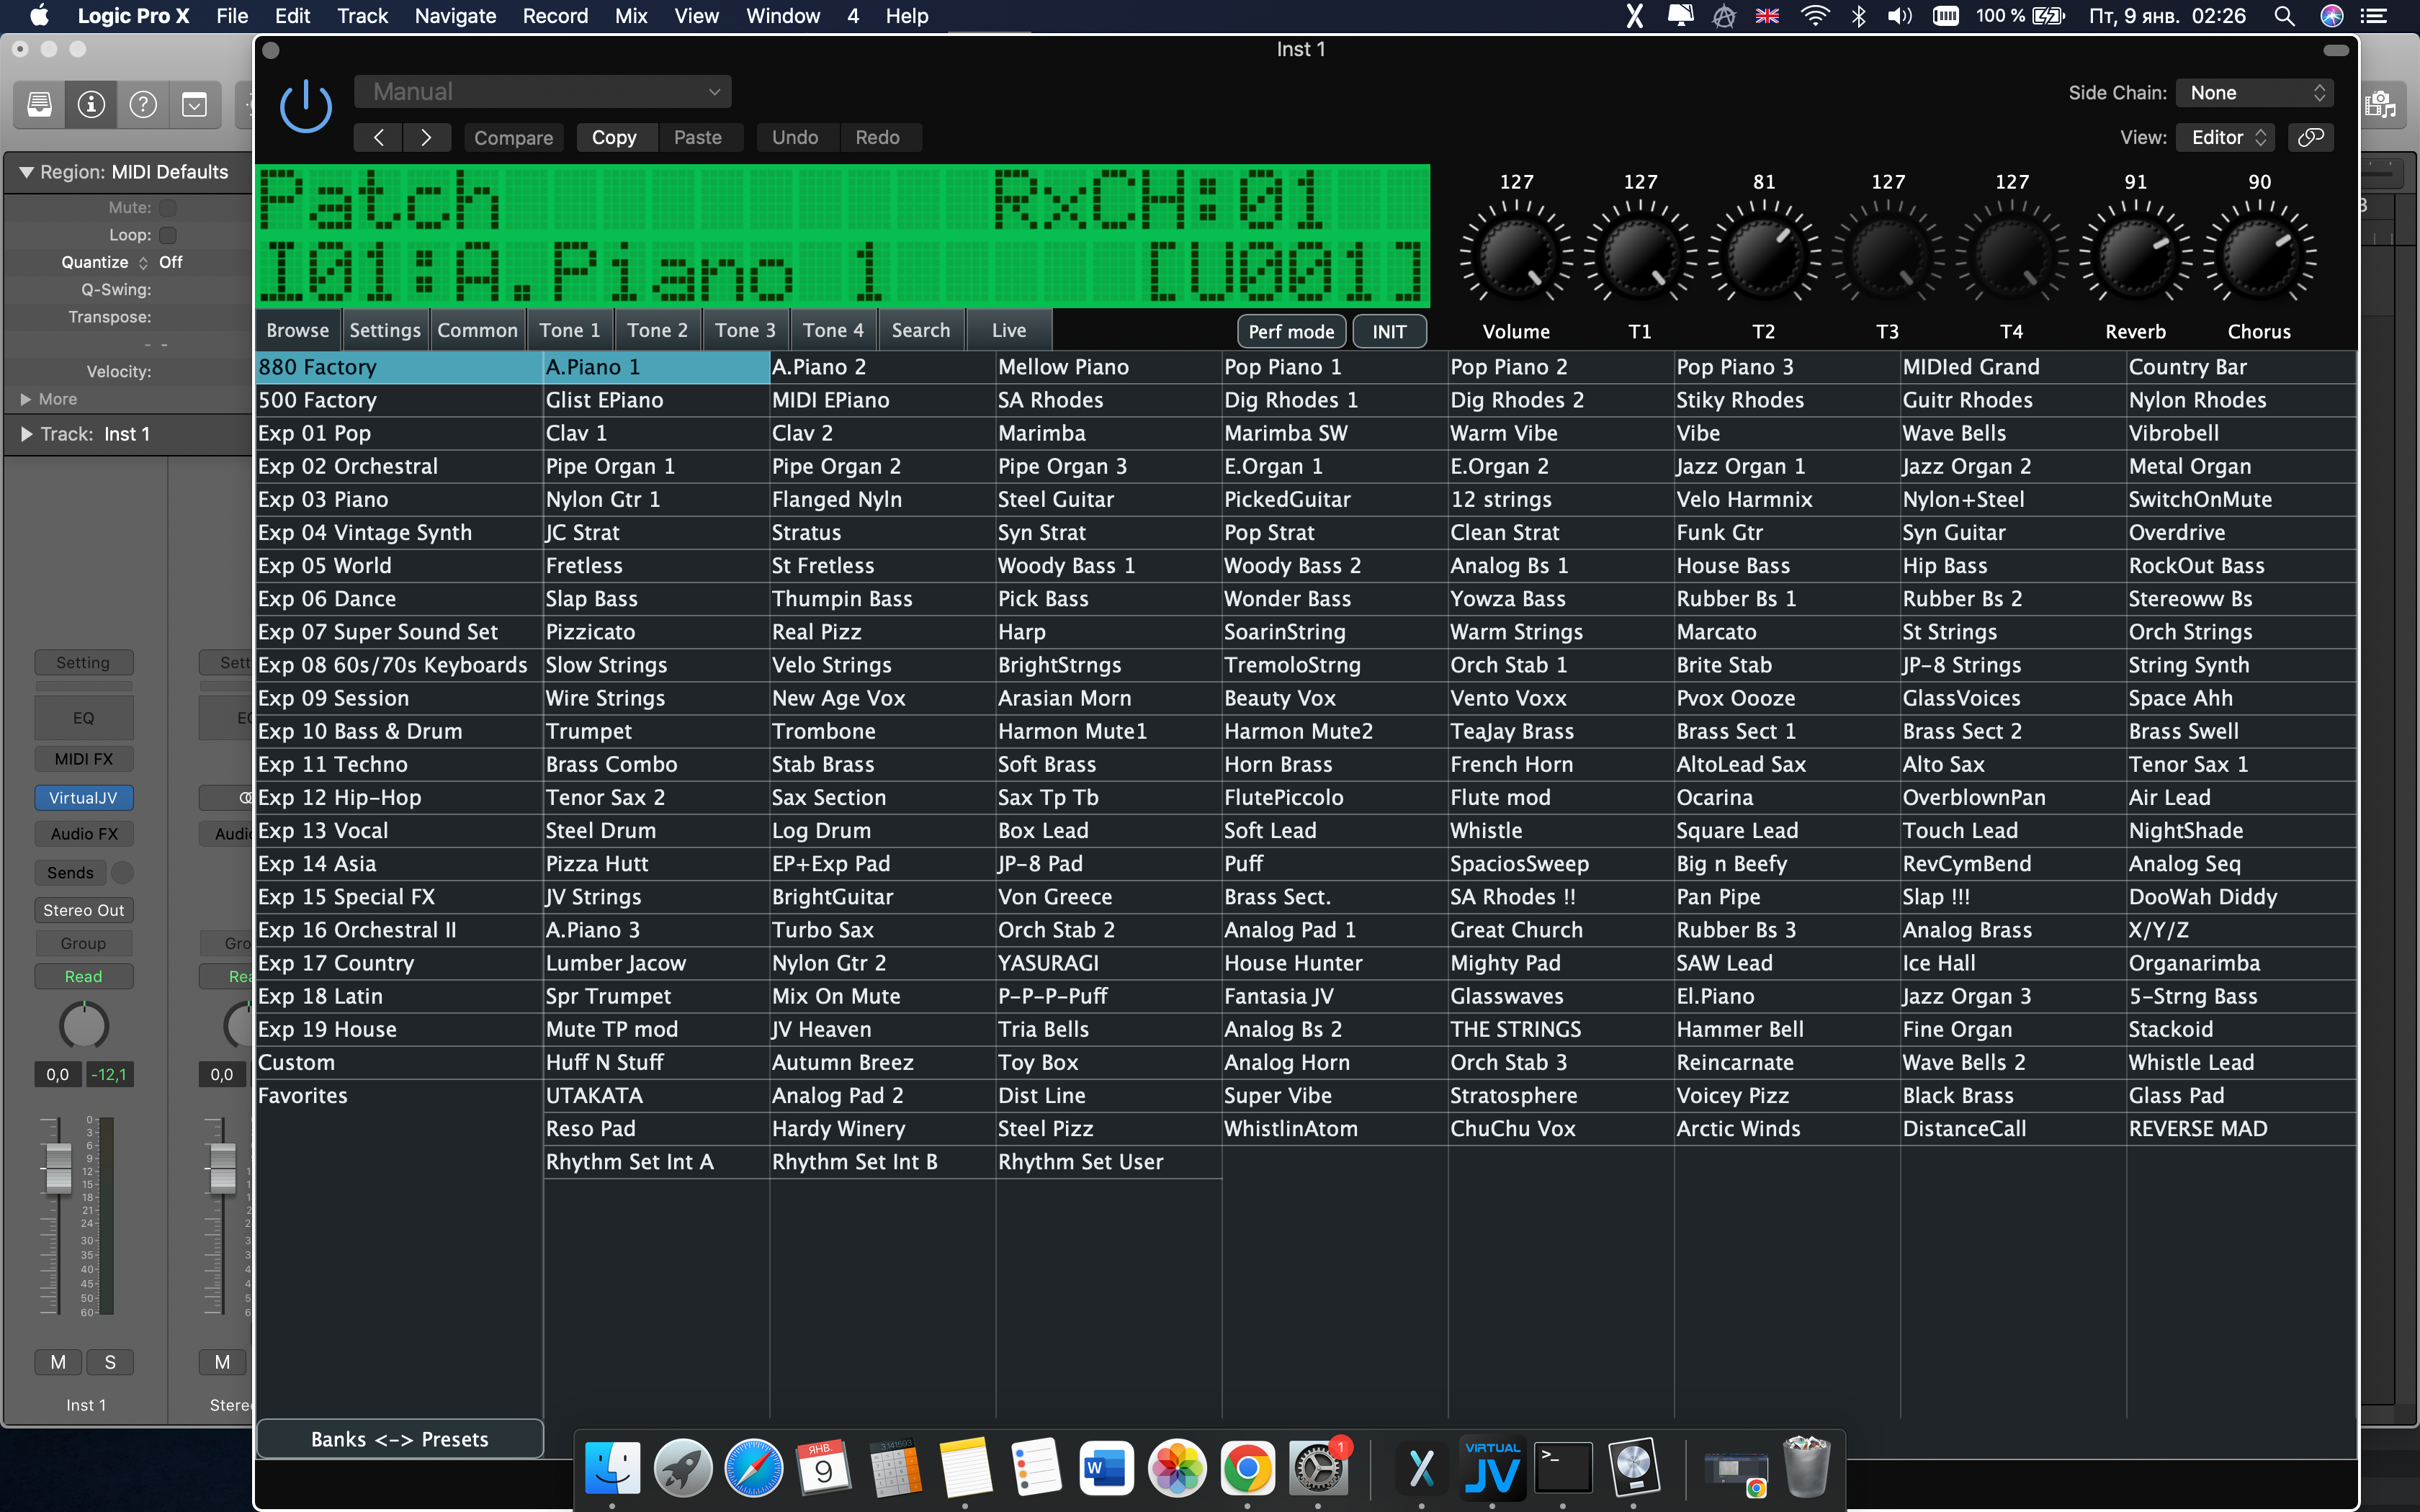2420x1512 pixels.
Task: Click the Inspector info icon
Action: pos(91,104)
